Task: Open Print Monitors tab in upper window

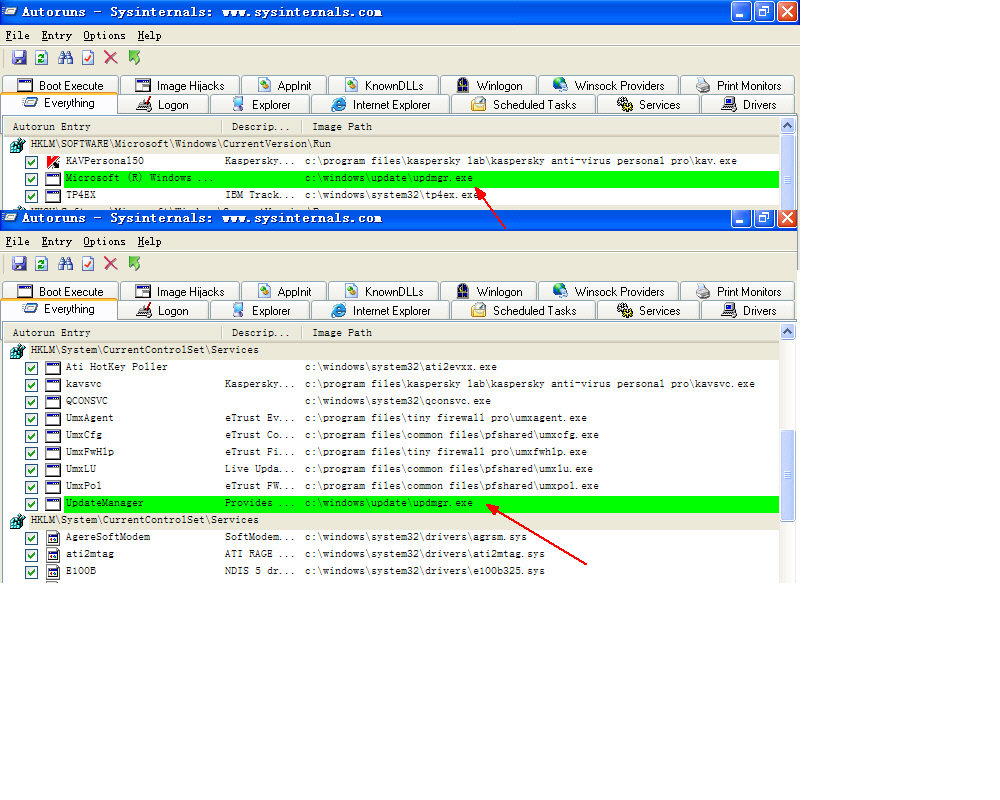Action: click(x=739, y=85)
